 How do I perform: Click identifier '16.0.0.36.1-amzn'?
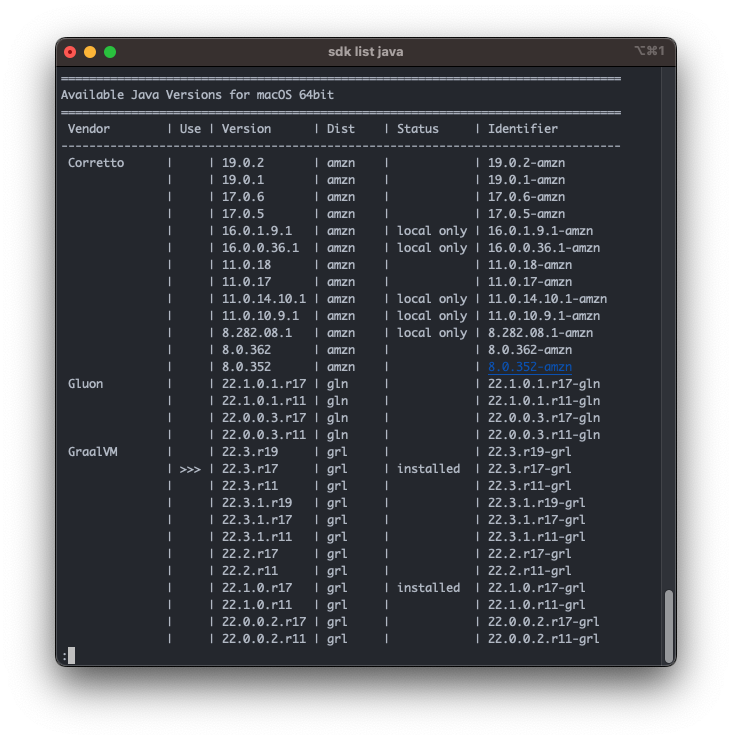pyautogui.click(x=544, y=248)
